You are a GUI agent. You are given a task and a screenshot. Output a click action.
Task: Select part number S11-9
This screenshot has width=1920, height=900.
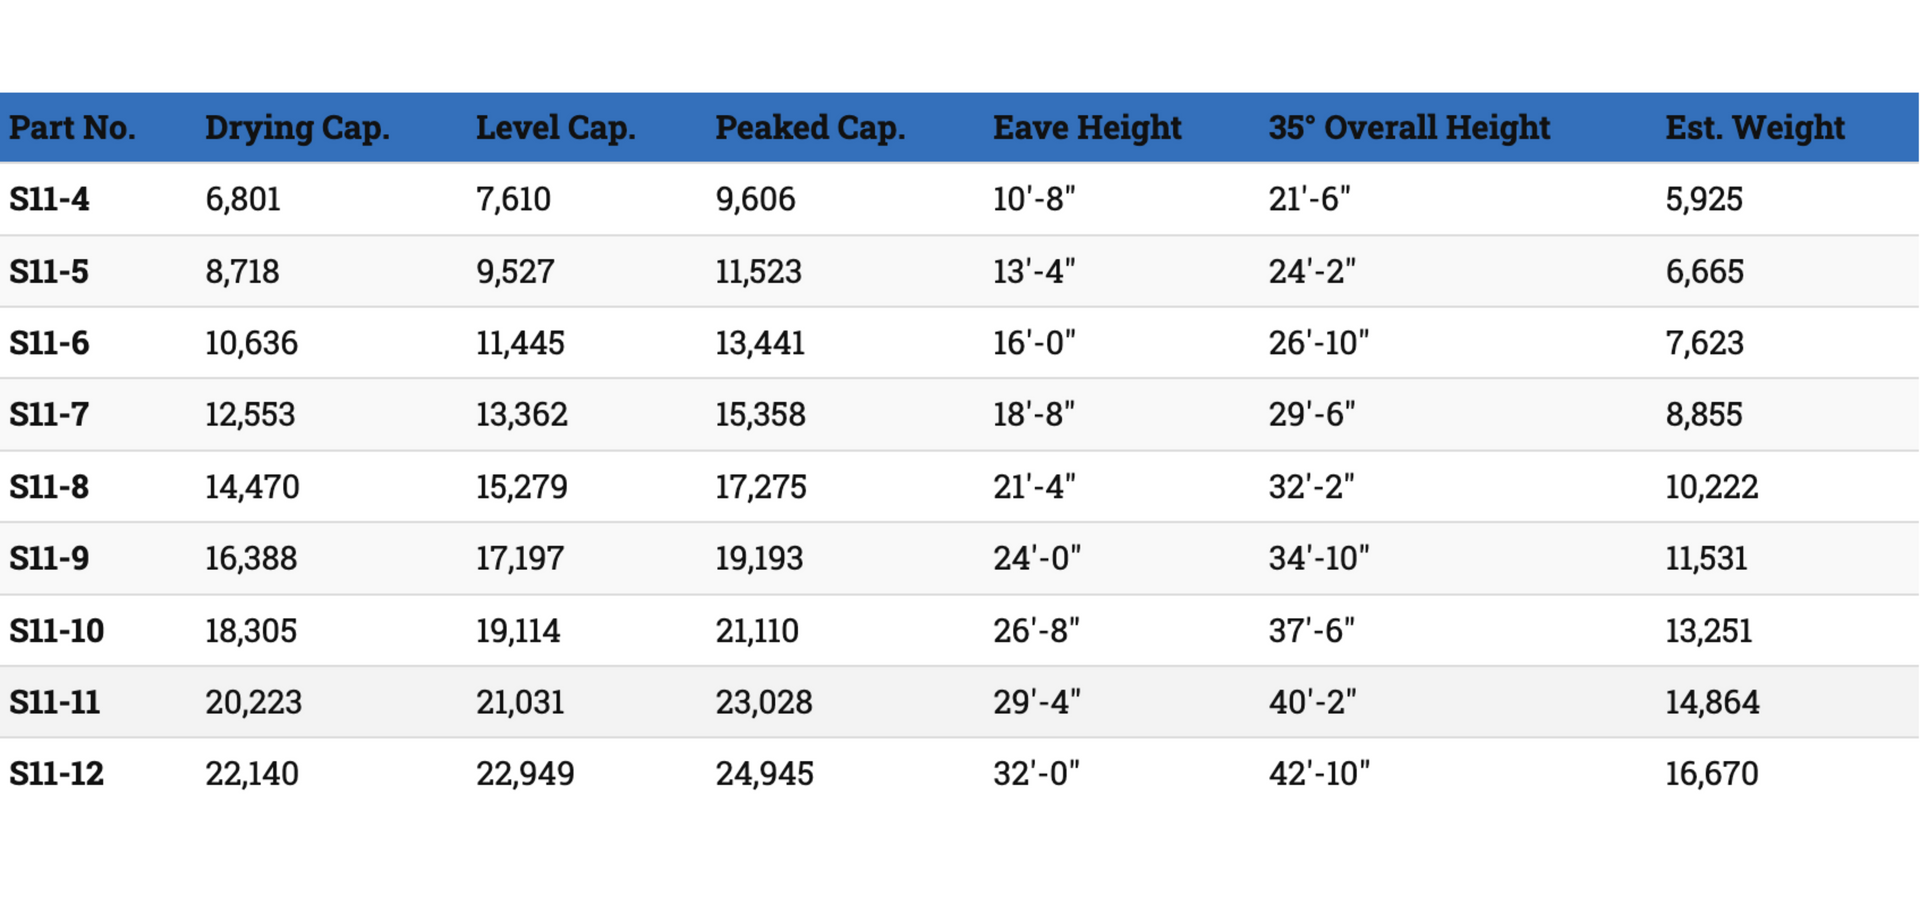[49, 558]
